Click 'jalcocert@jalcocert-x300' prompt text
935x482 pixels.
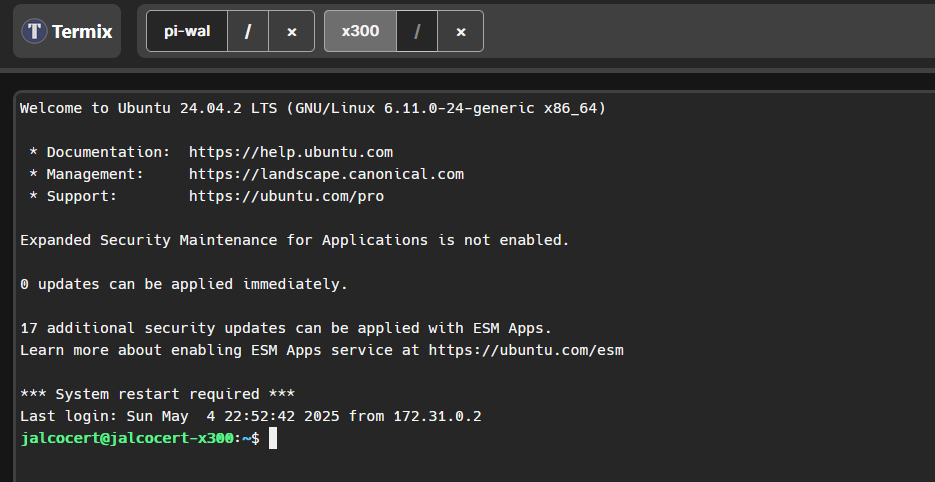tap(127, 438)
